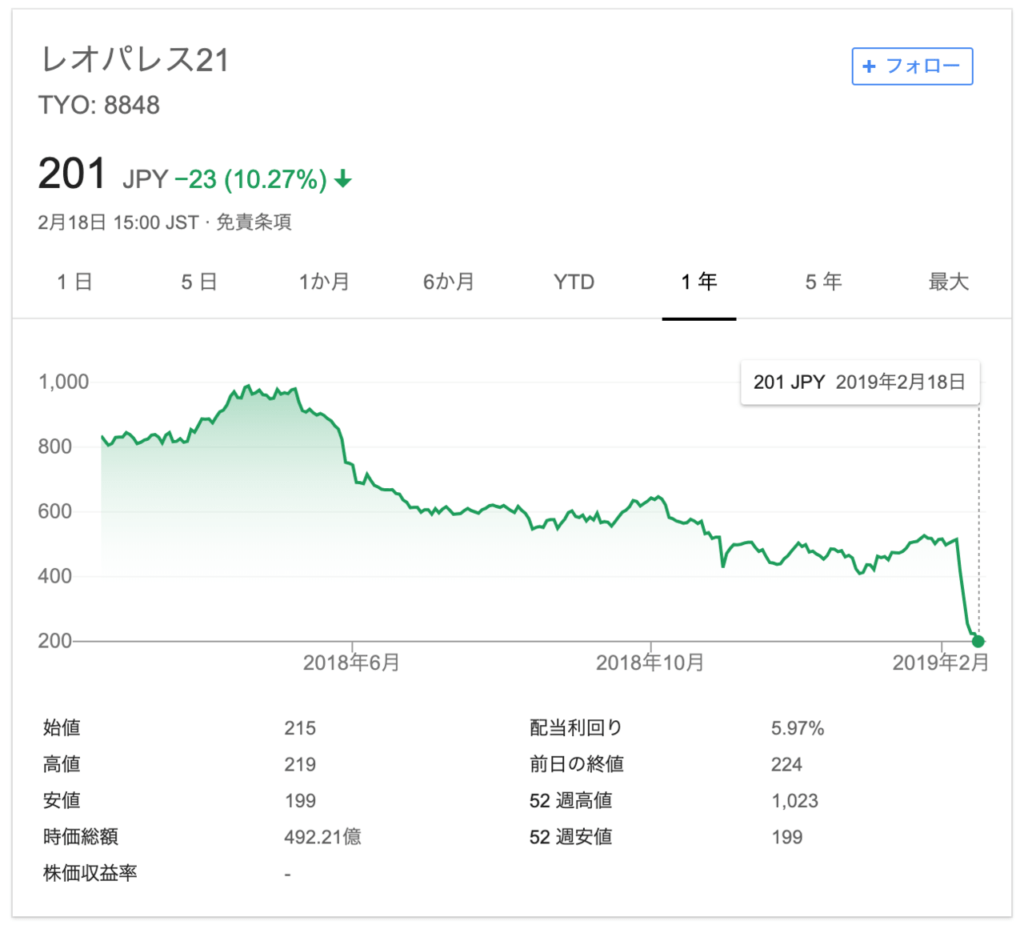Click the TYO: 8848 ticker text
Viewport: 1024px width, 929px height.
point(99,105)
